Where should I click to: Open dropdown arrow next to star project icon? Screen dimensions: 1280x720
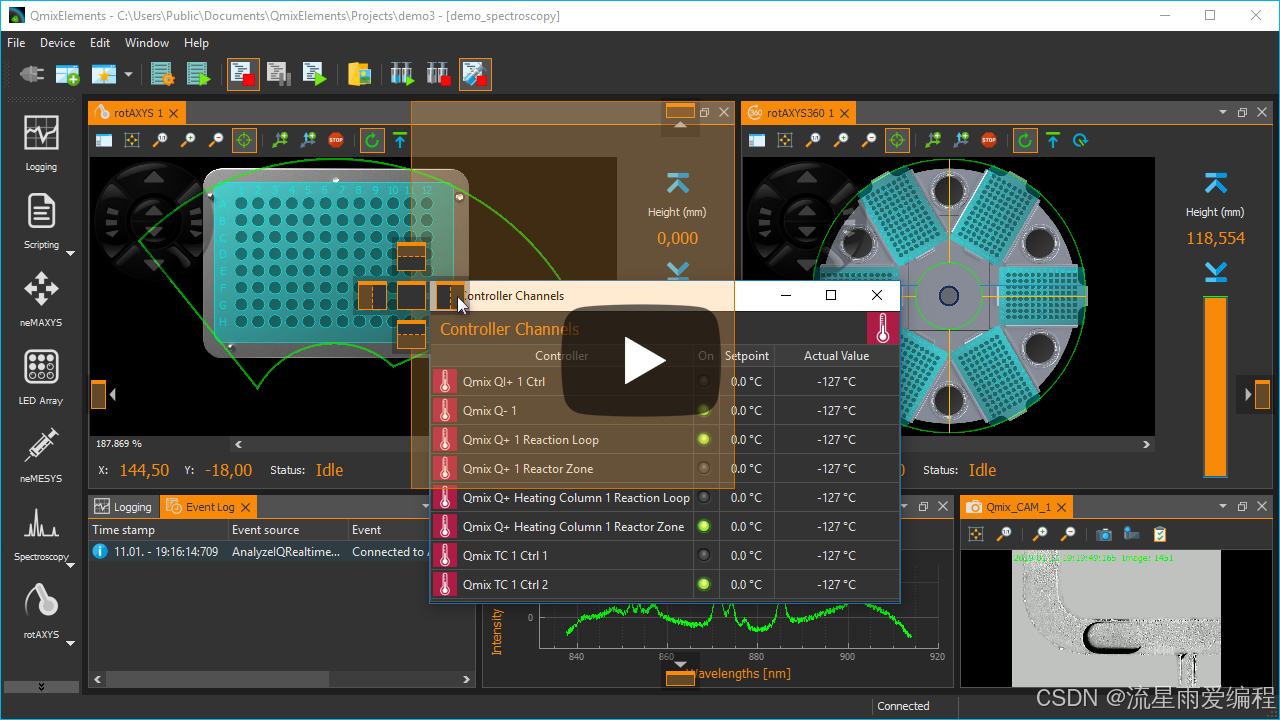[128, 75]
